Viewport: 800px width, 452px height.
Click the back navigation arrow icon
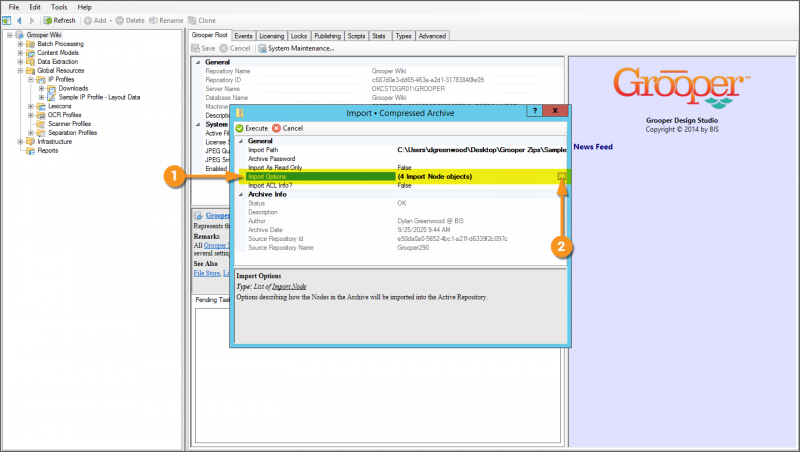(x=19, y=20)
